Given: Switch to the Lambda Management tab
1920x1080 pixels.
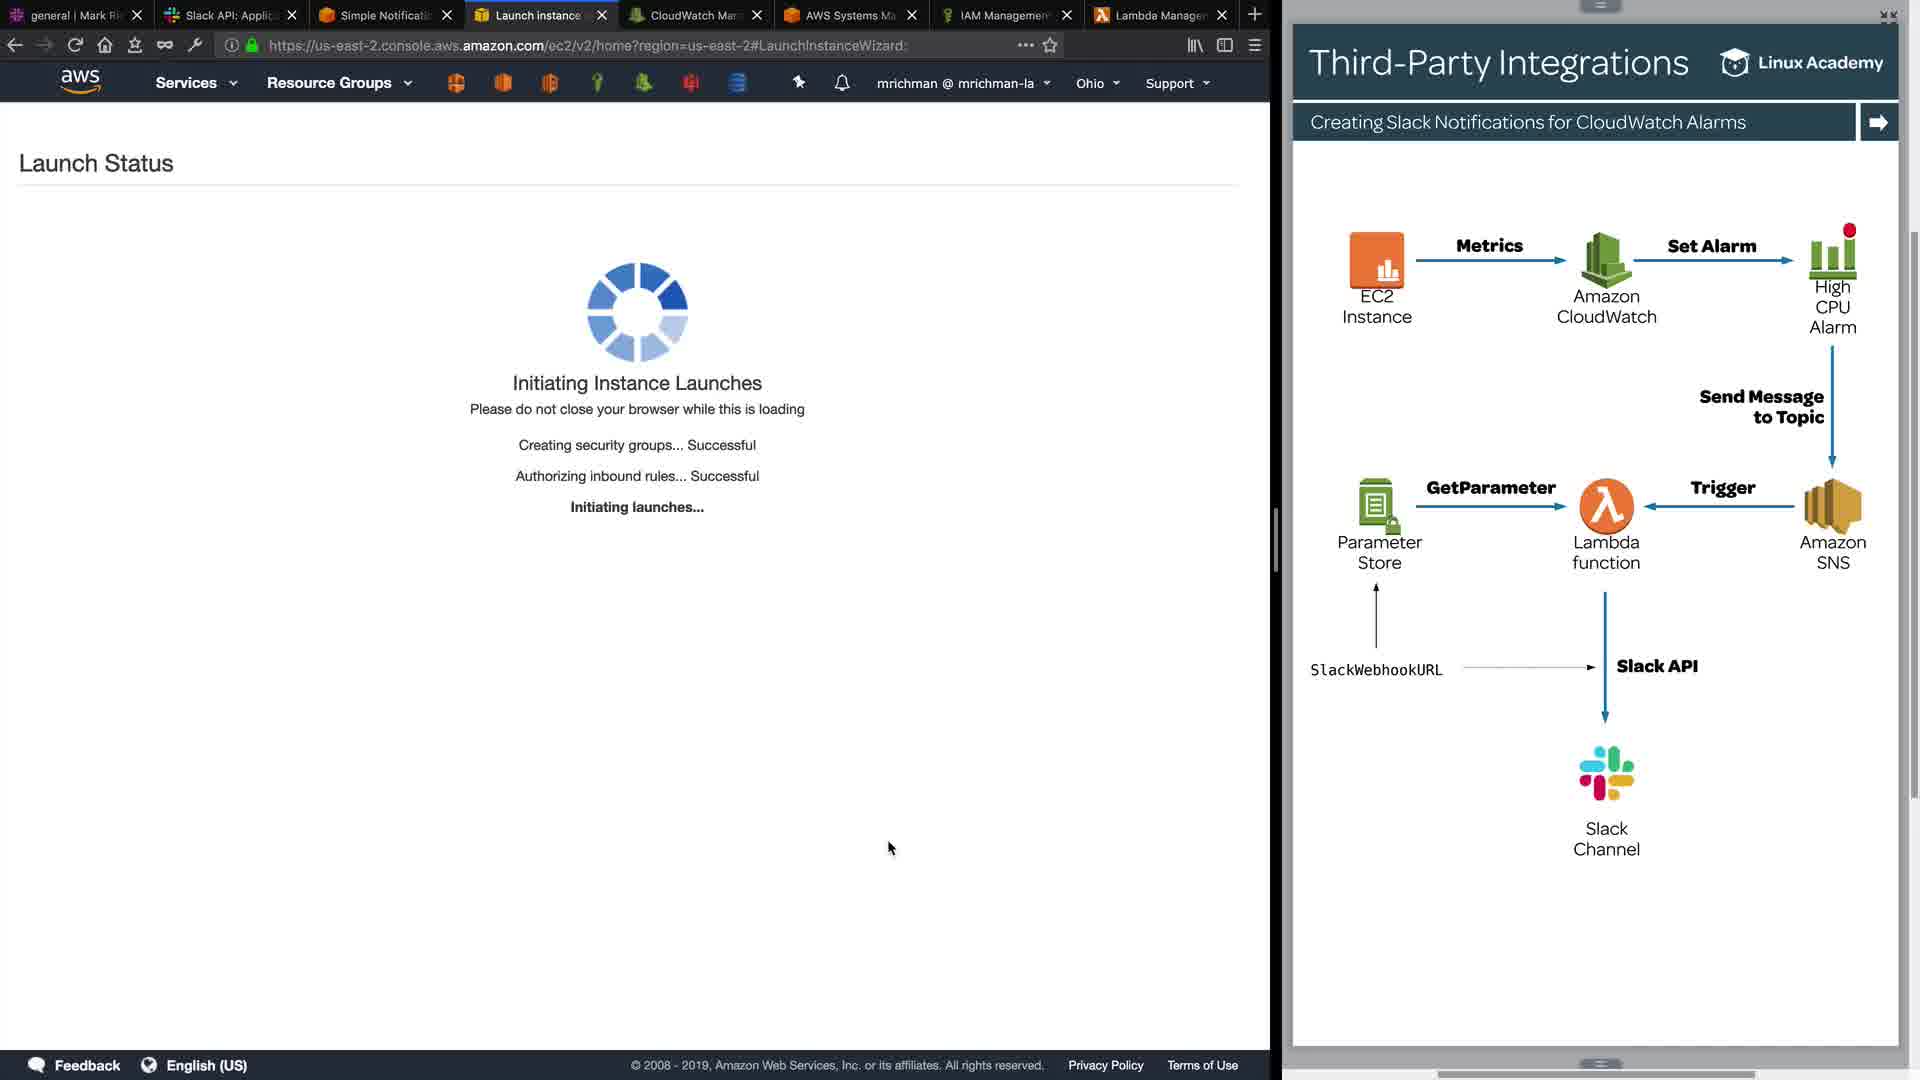Looking at the screenshot, I should tap(1160, 15).
